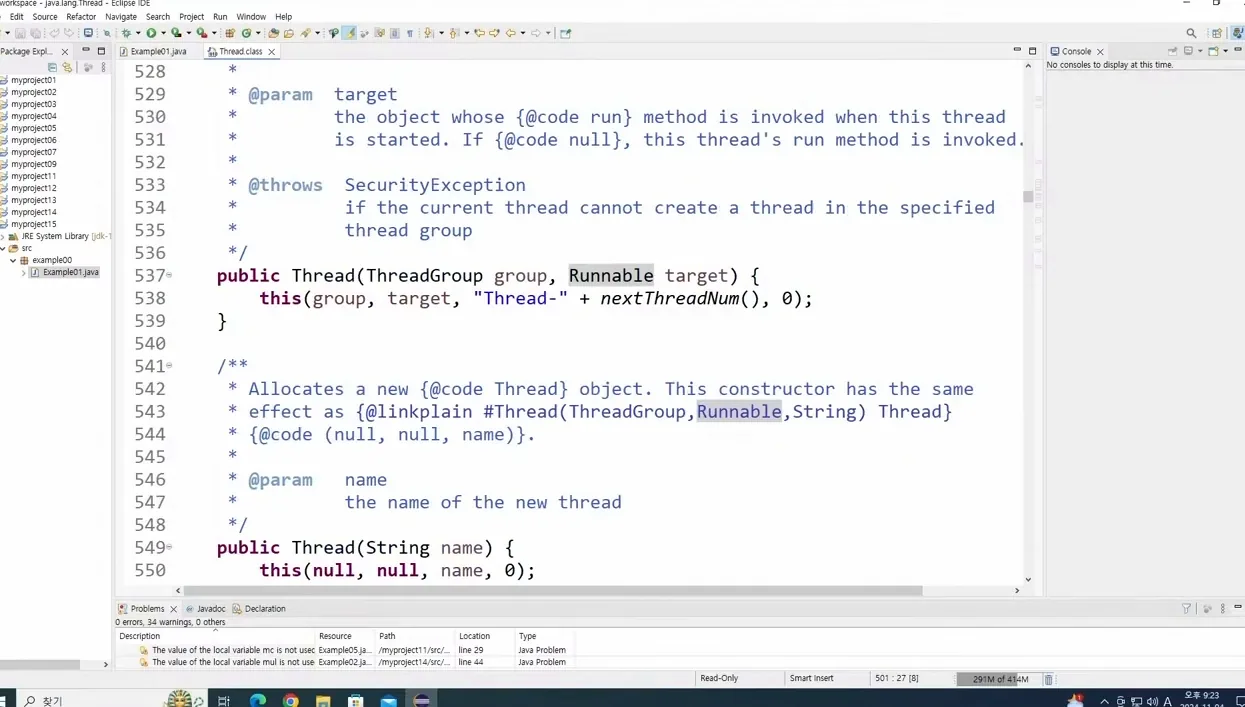Click the Back navigation arrow
1245x707 pixels.
511,33
